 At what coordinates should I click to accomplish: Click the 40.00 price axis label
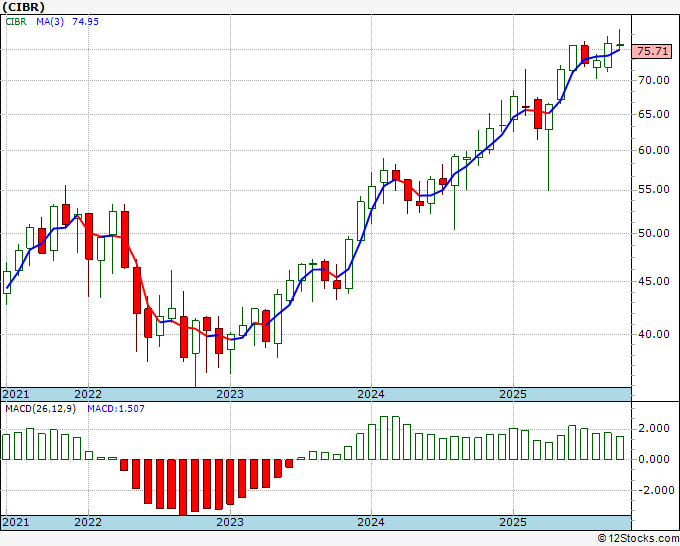[654, 334]
